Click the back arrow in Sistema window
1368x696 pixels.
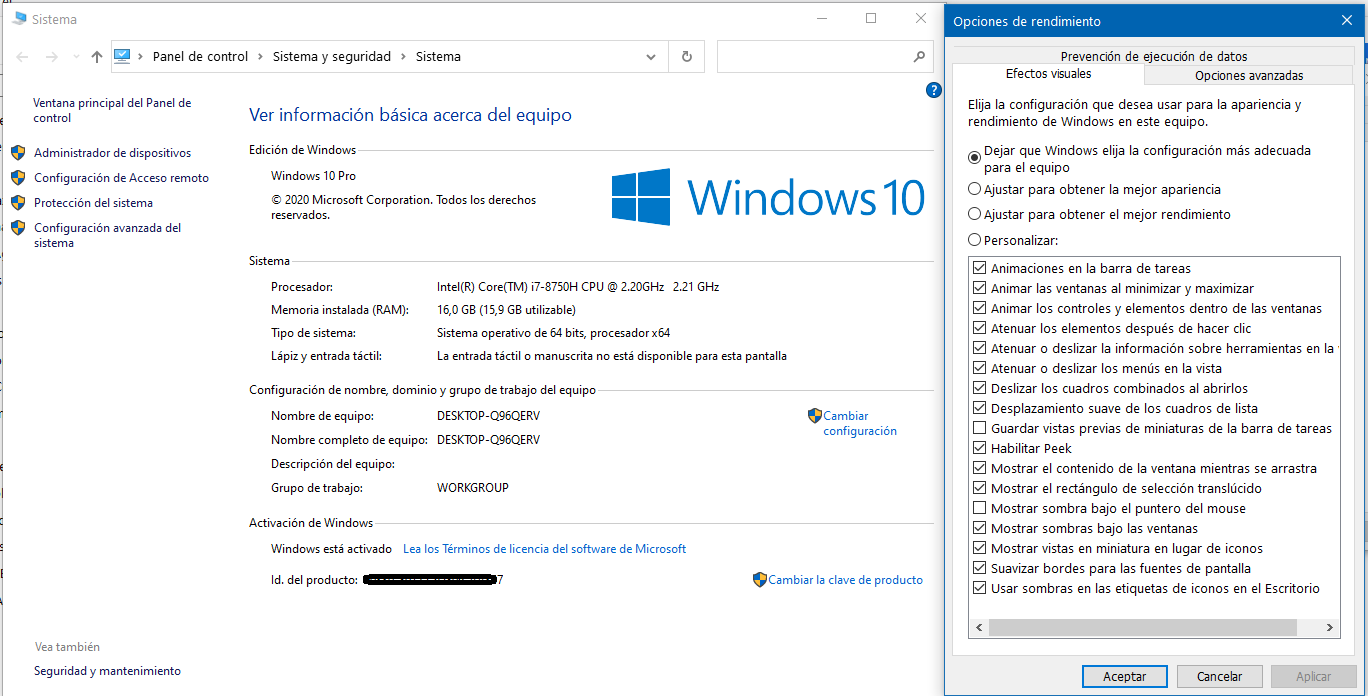click(22, 57)
